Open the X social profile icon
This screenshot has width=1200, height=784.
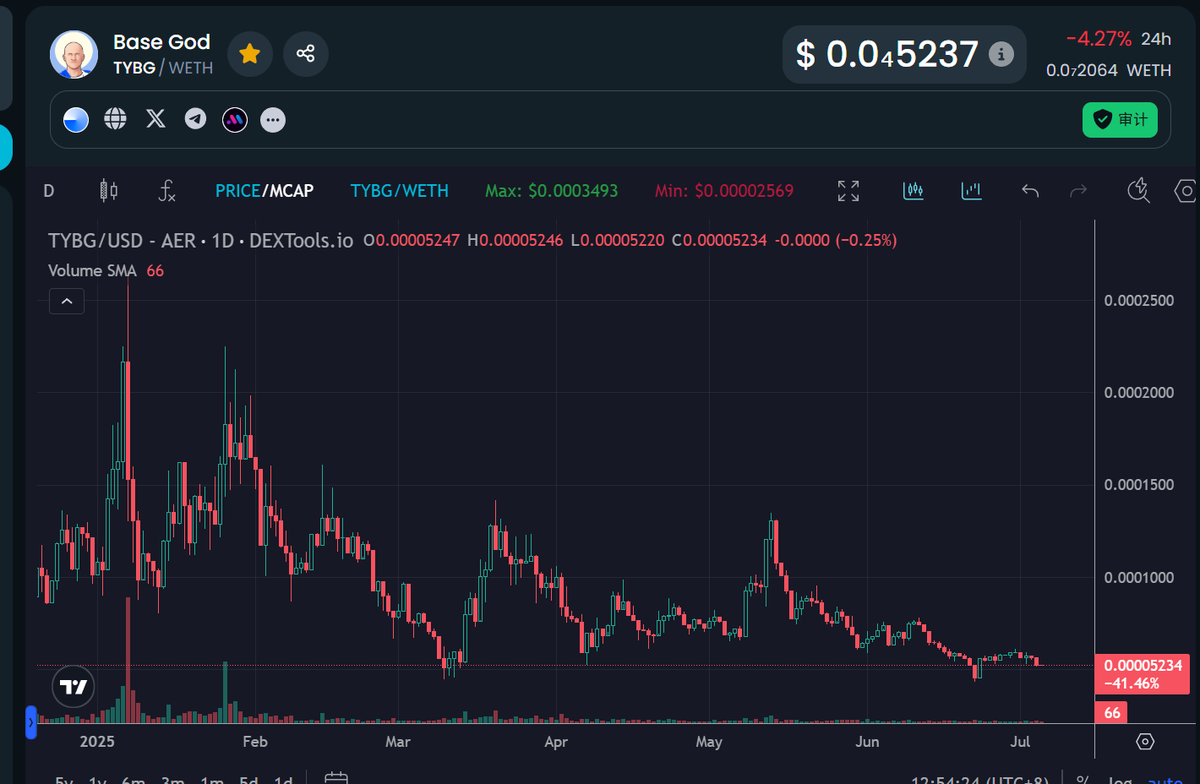pyautogui.click(x=155, y=118)
